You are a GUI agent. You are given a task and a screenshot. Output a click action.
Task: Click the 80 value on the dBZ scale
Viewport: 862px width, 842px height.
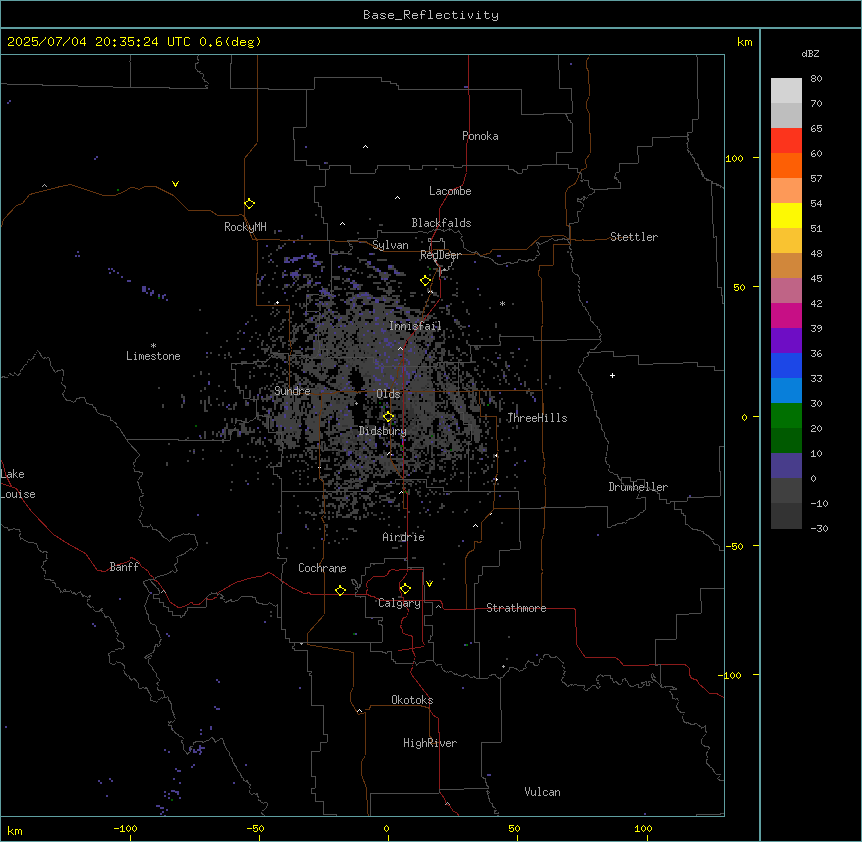[x=816, y=79]
